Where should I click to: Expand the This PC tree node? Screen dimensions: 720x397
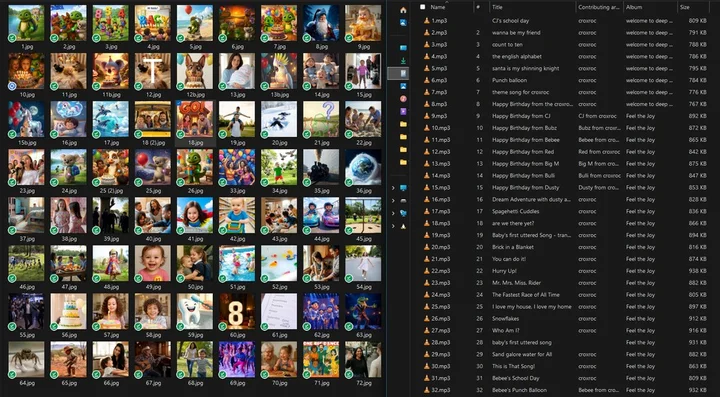pos(393,188)
